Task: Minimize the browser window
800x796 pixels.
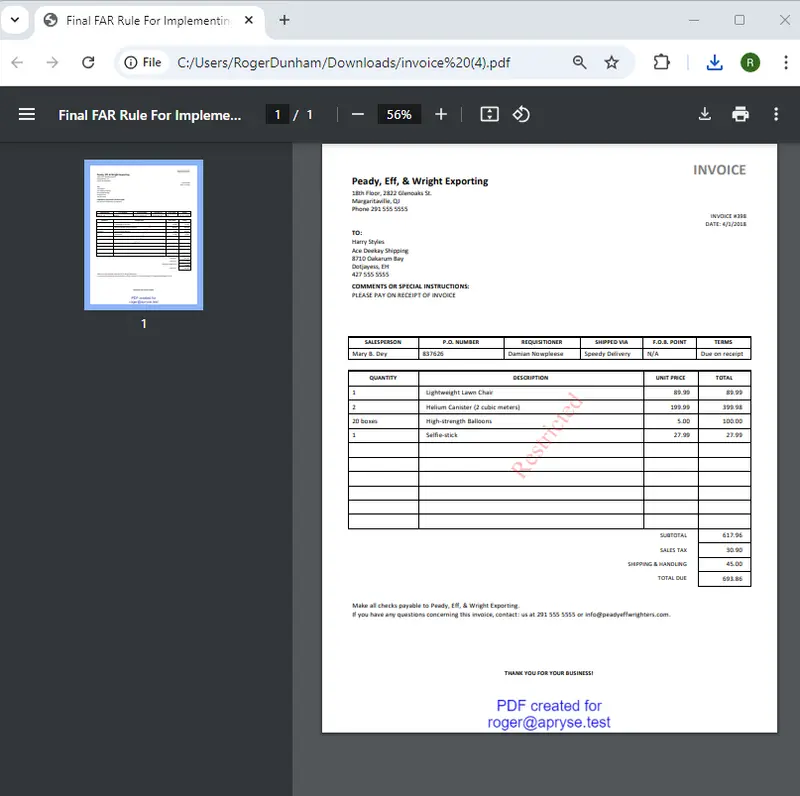Action: click(x=694, y=20)
